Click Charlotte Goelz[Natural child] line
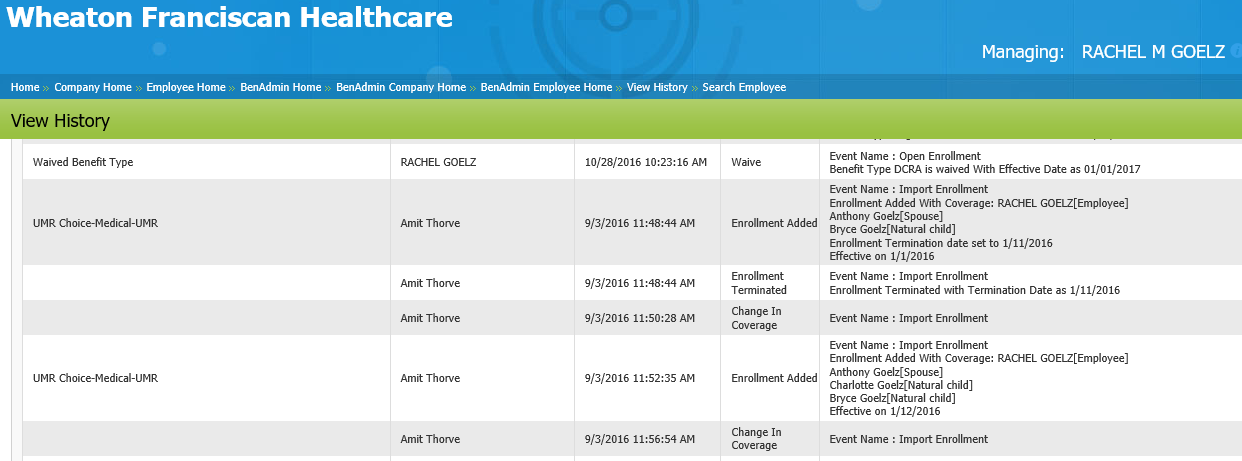Screen dimensions: 1242x461 (x=901, y=385)
